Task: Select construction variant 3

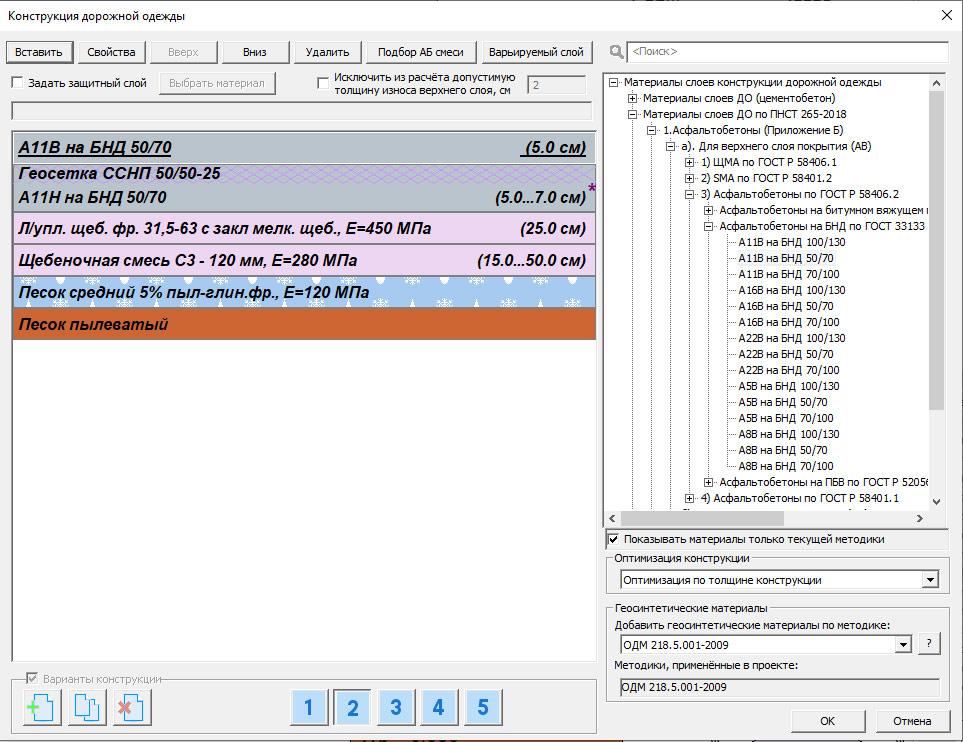Action: coord(396,708)
